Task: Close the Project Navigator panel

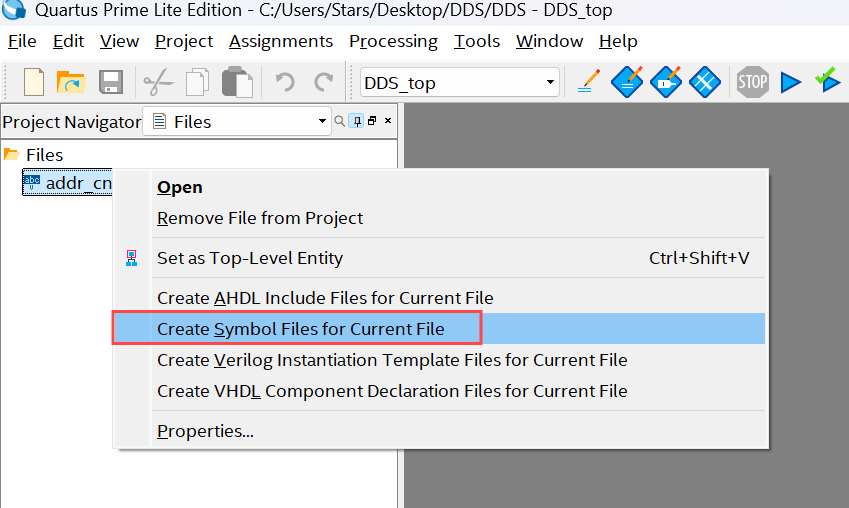Action: (x=388, y=120)
